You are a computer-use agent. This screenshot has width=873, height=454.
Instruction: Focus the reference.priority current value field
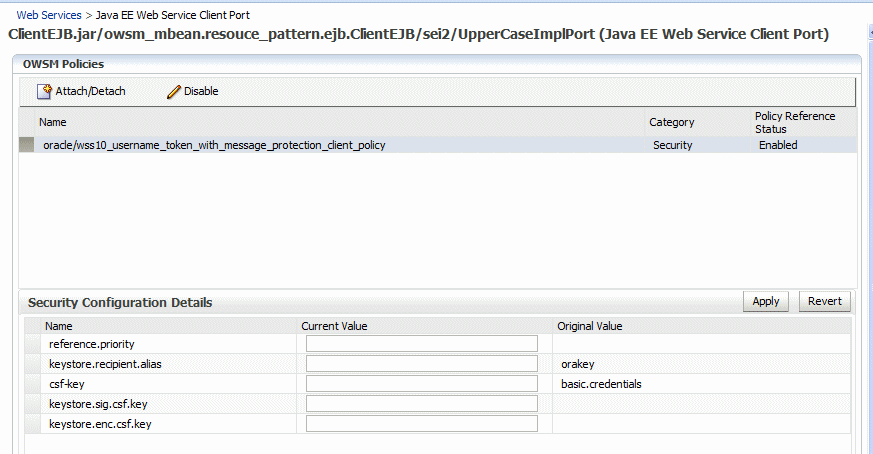[x=421, y=344]
